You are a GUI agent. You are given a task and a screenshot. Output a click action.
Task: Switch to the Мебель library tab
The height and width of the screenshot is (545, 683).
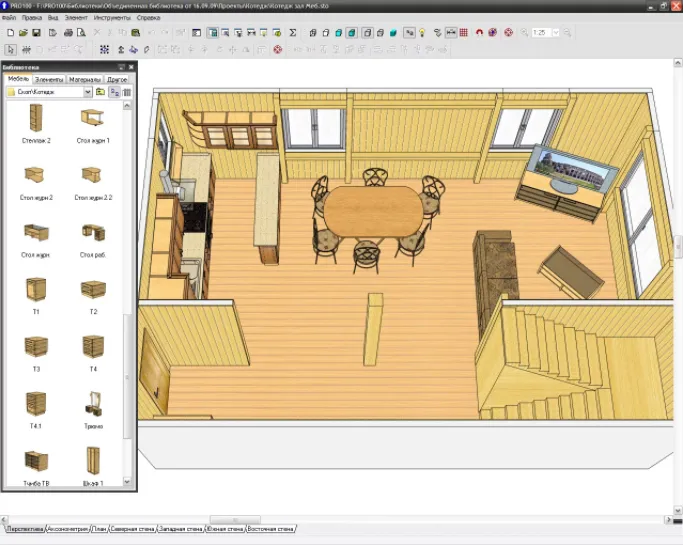pyautogui.click(x=18, y=79)
